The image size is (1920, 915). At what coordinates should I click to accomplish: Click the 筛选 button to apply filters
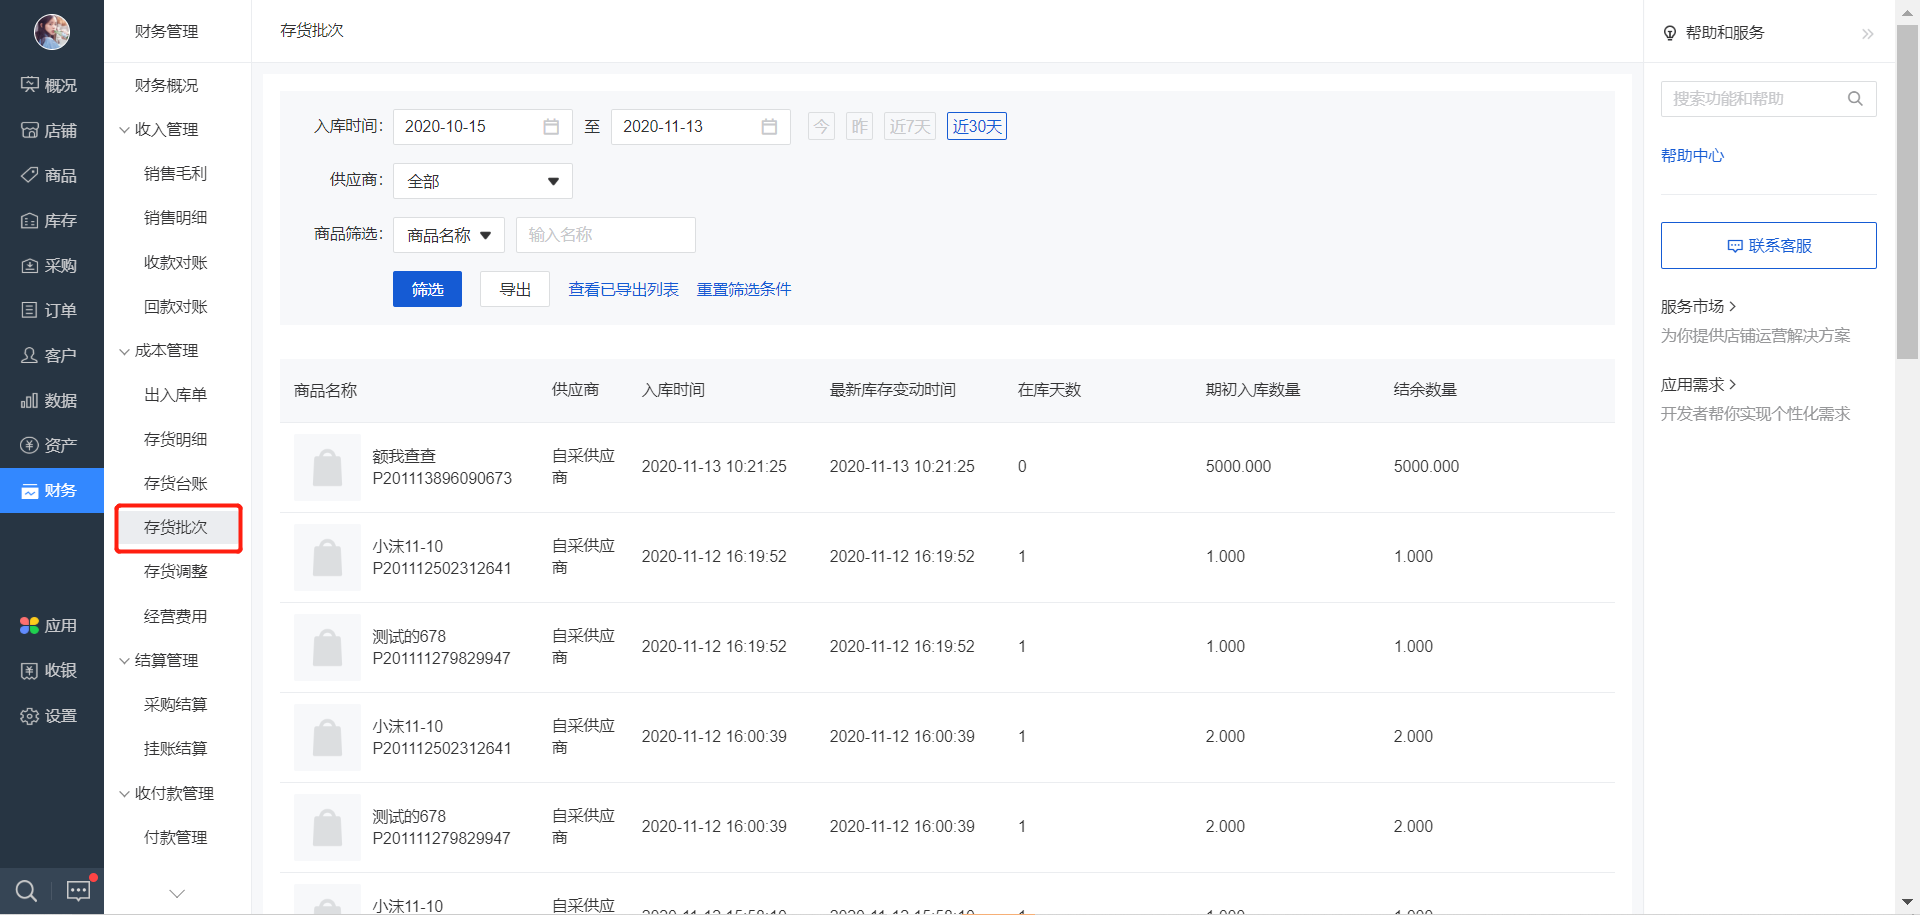tap(427, 289)
